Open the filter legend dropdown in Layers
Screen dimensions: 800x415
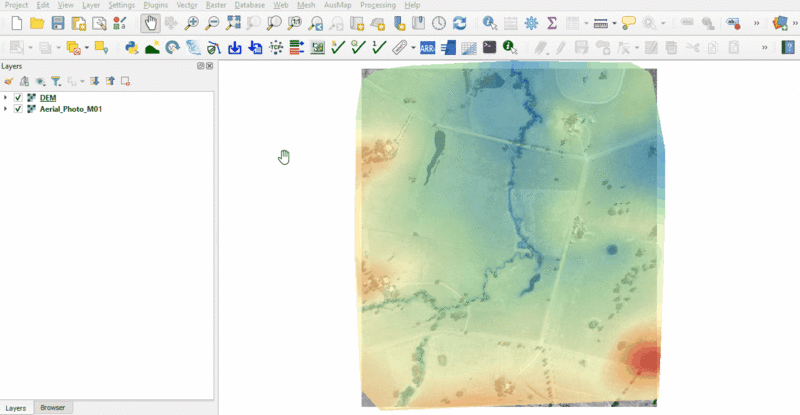click(x=56, y=81)
